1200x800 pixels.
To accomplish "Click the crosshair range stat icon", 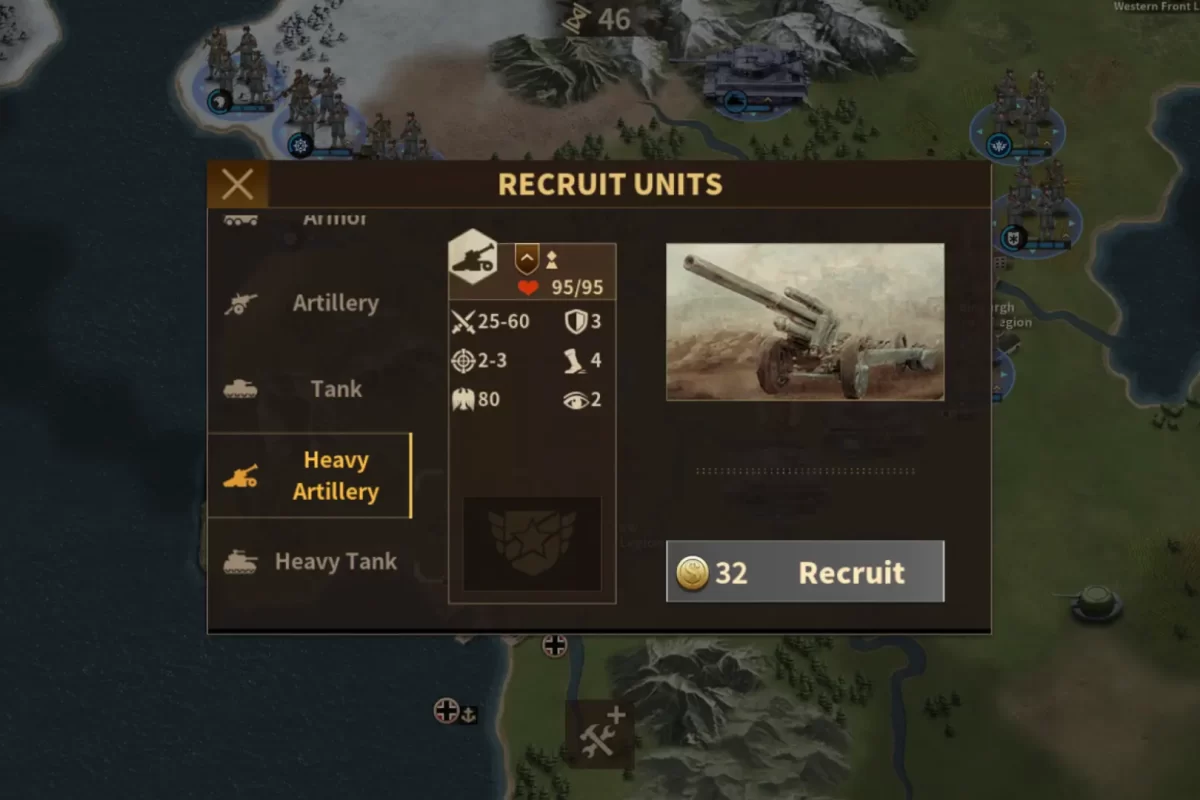I will coord(463,360).
